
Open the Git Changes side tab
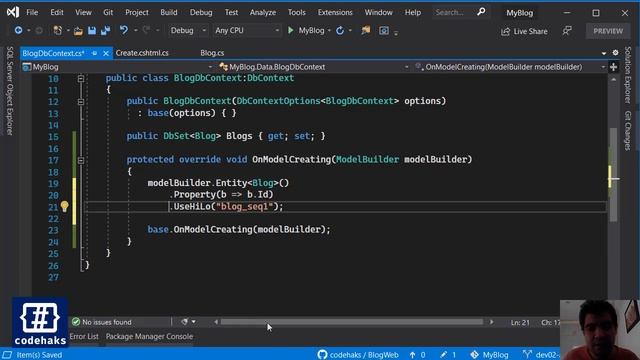pyautogui.click(x=628, y=130)
